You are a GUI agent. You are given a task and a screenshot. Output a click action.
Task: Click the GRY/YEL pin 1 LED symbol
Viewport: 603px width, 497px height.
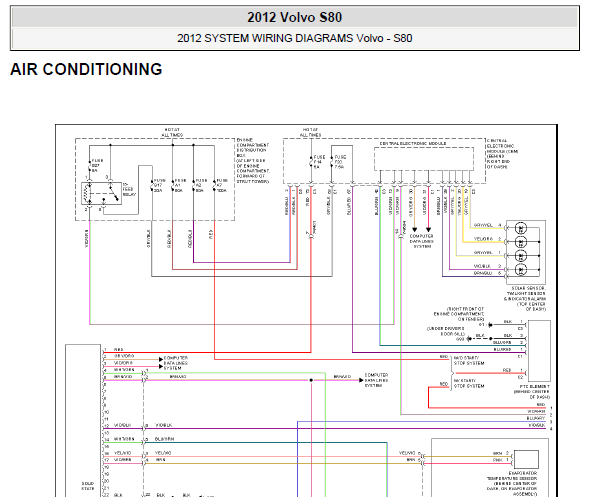pos(521,256)
